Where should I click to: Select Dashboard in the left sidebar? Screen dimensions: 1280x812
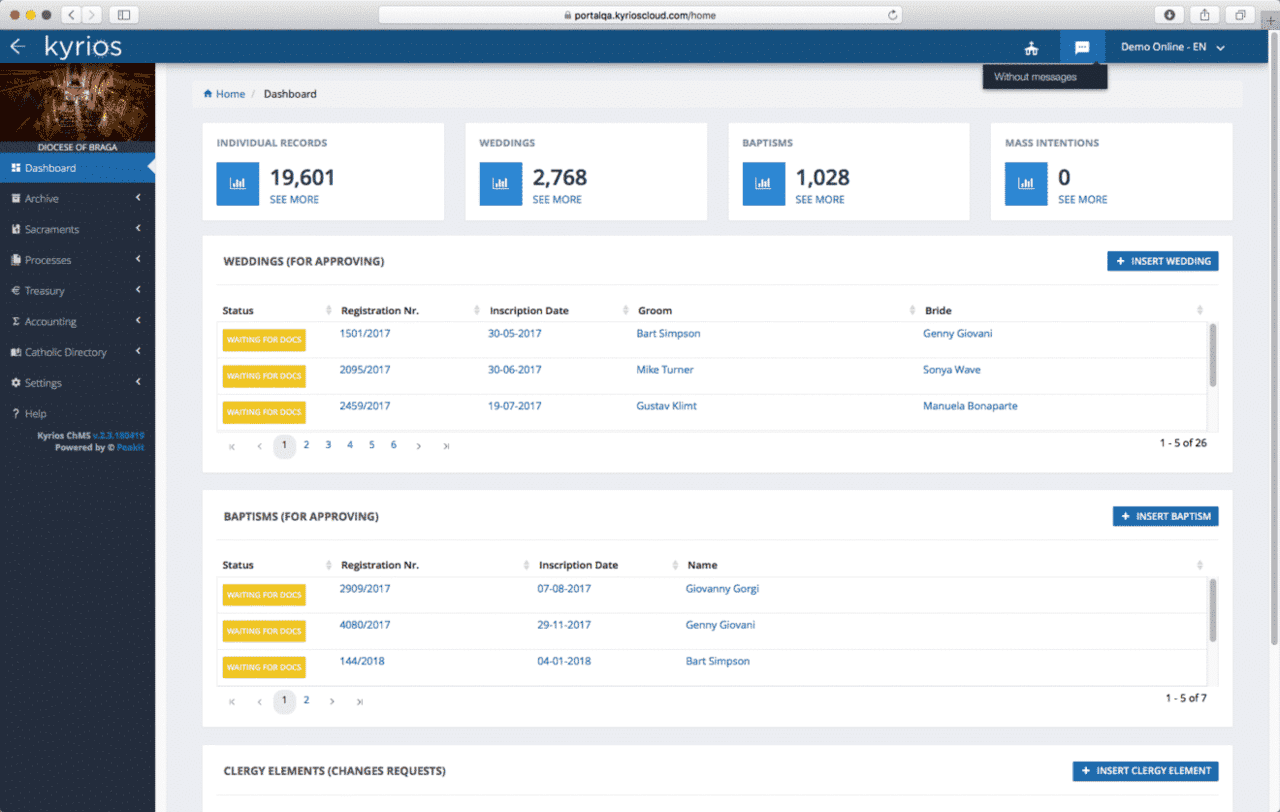coord(50,168)
